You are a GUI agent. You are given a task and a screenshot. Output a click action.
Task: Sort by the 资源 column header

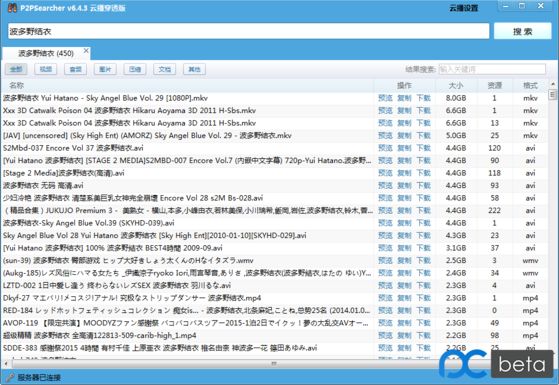[494, 86]
